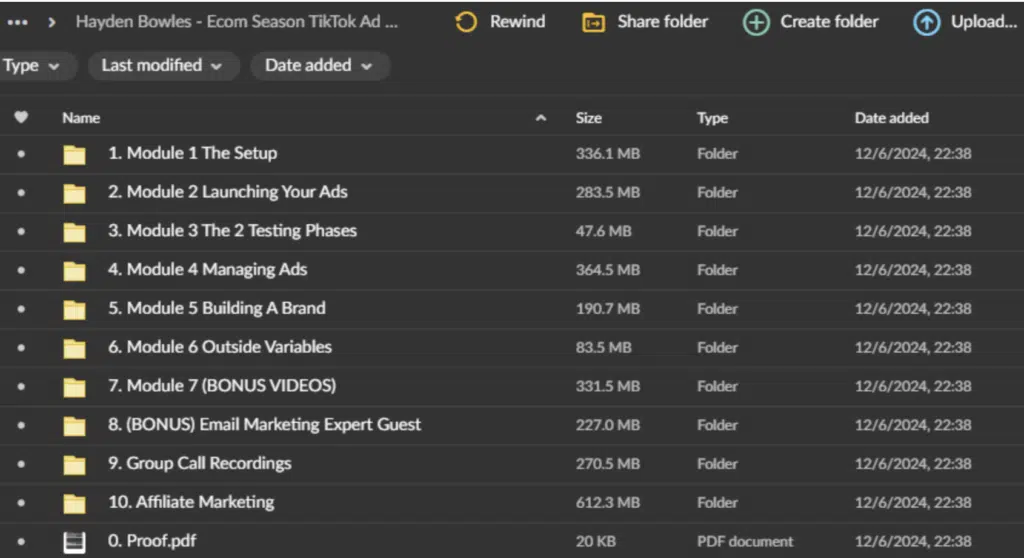The width and height of the screenshot is (1024, 558).
Task: Click the Rewind button label
Action: [517, 22]
